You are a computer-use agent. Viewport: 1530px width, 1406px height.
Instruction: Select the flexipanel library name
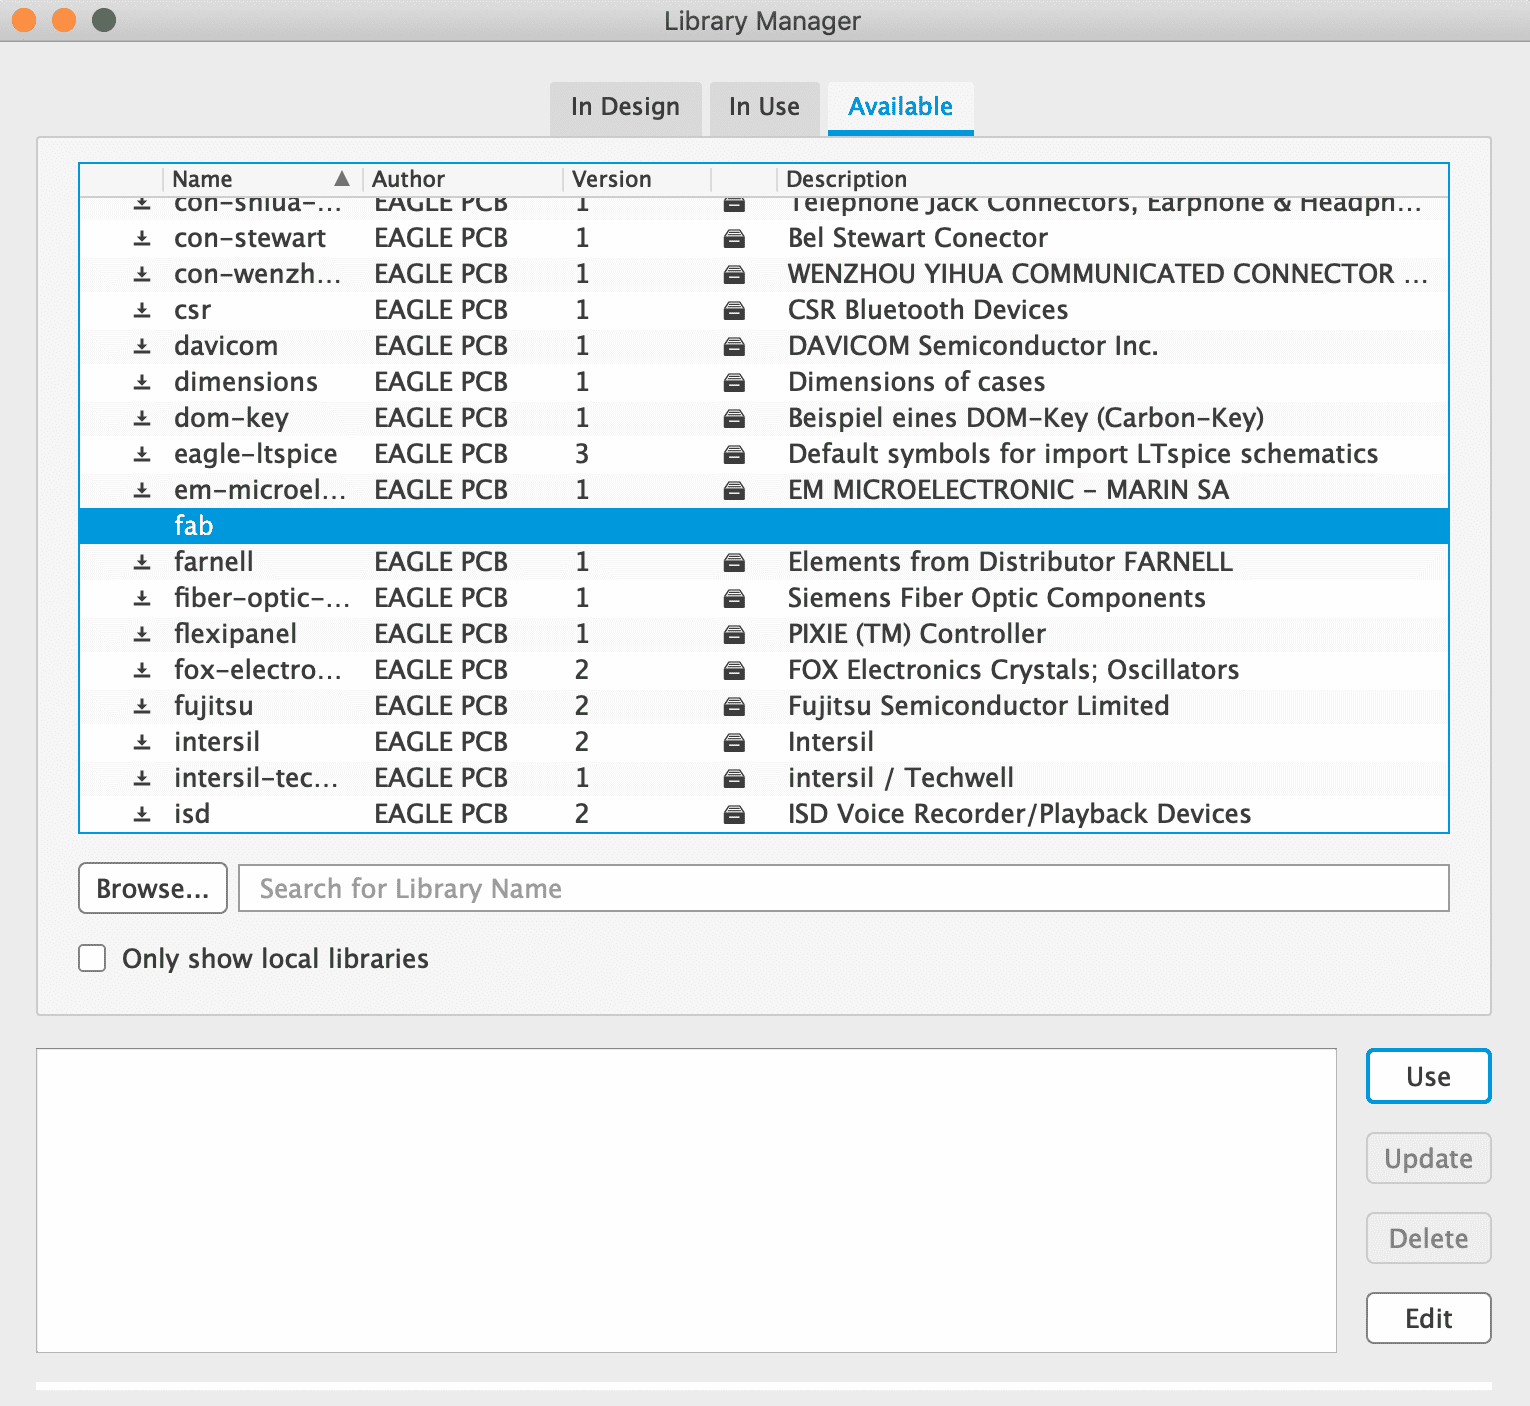coord(235,634)
